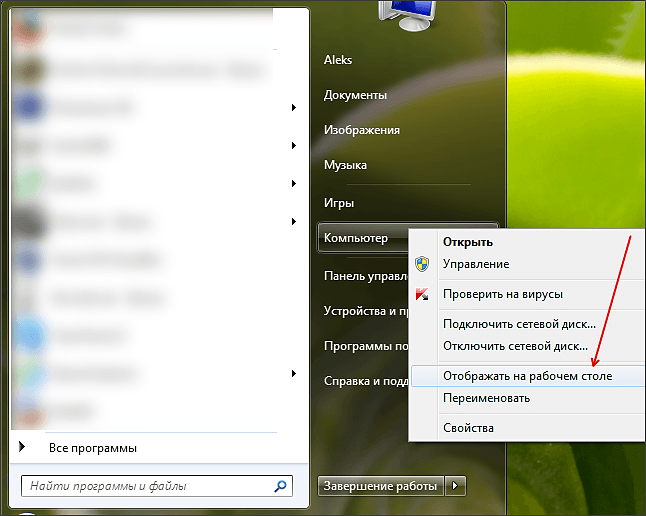Select Отключить сетевой диск...
This screenshot has width=646, height=516.
515,346
